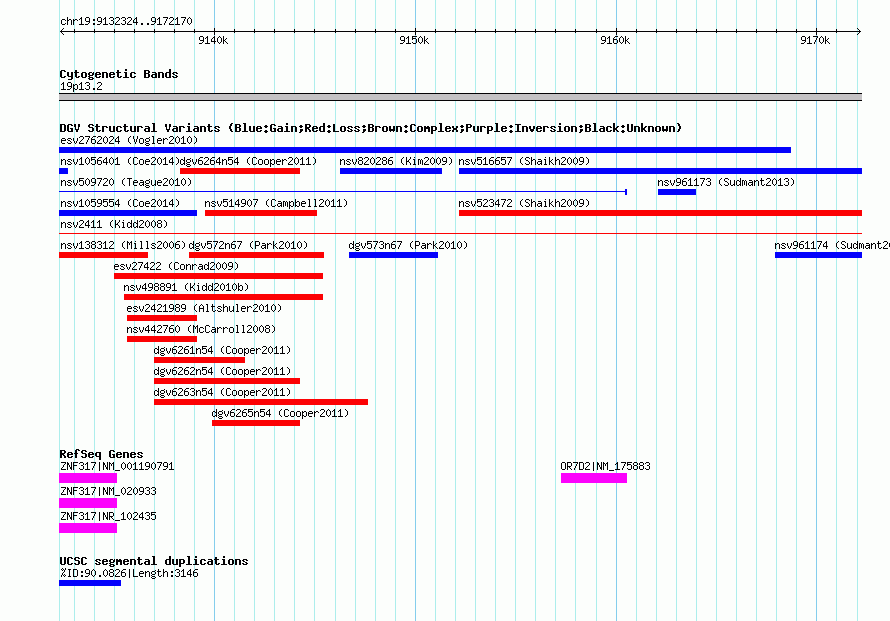Select the blue esv2762024 gain bar
The image size is (890, 621).
pyautogui.click(x=425, y=150)
